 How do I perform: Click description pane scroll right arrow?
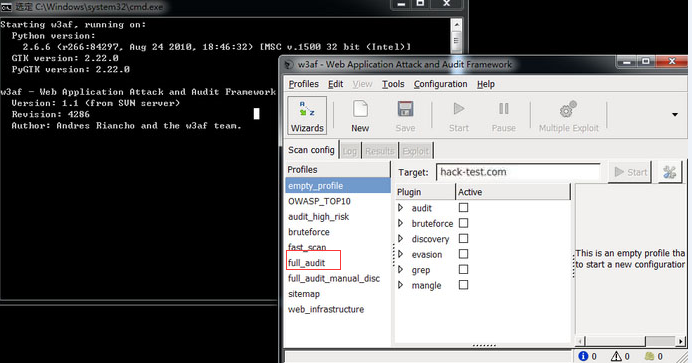(681, 341)
